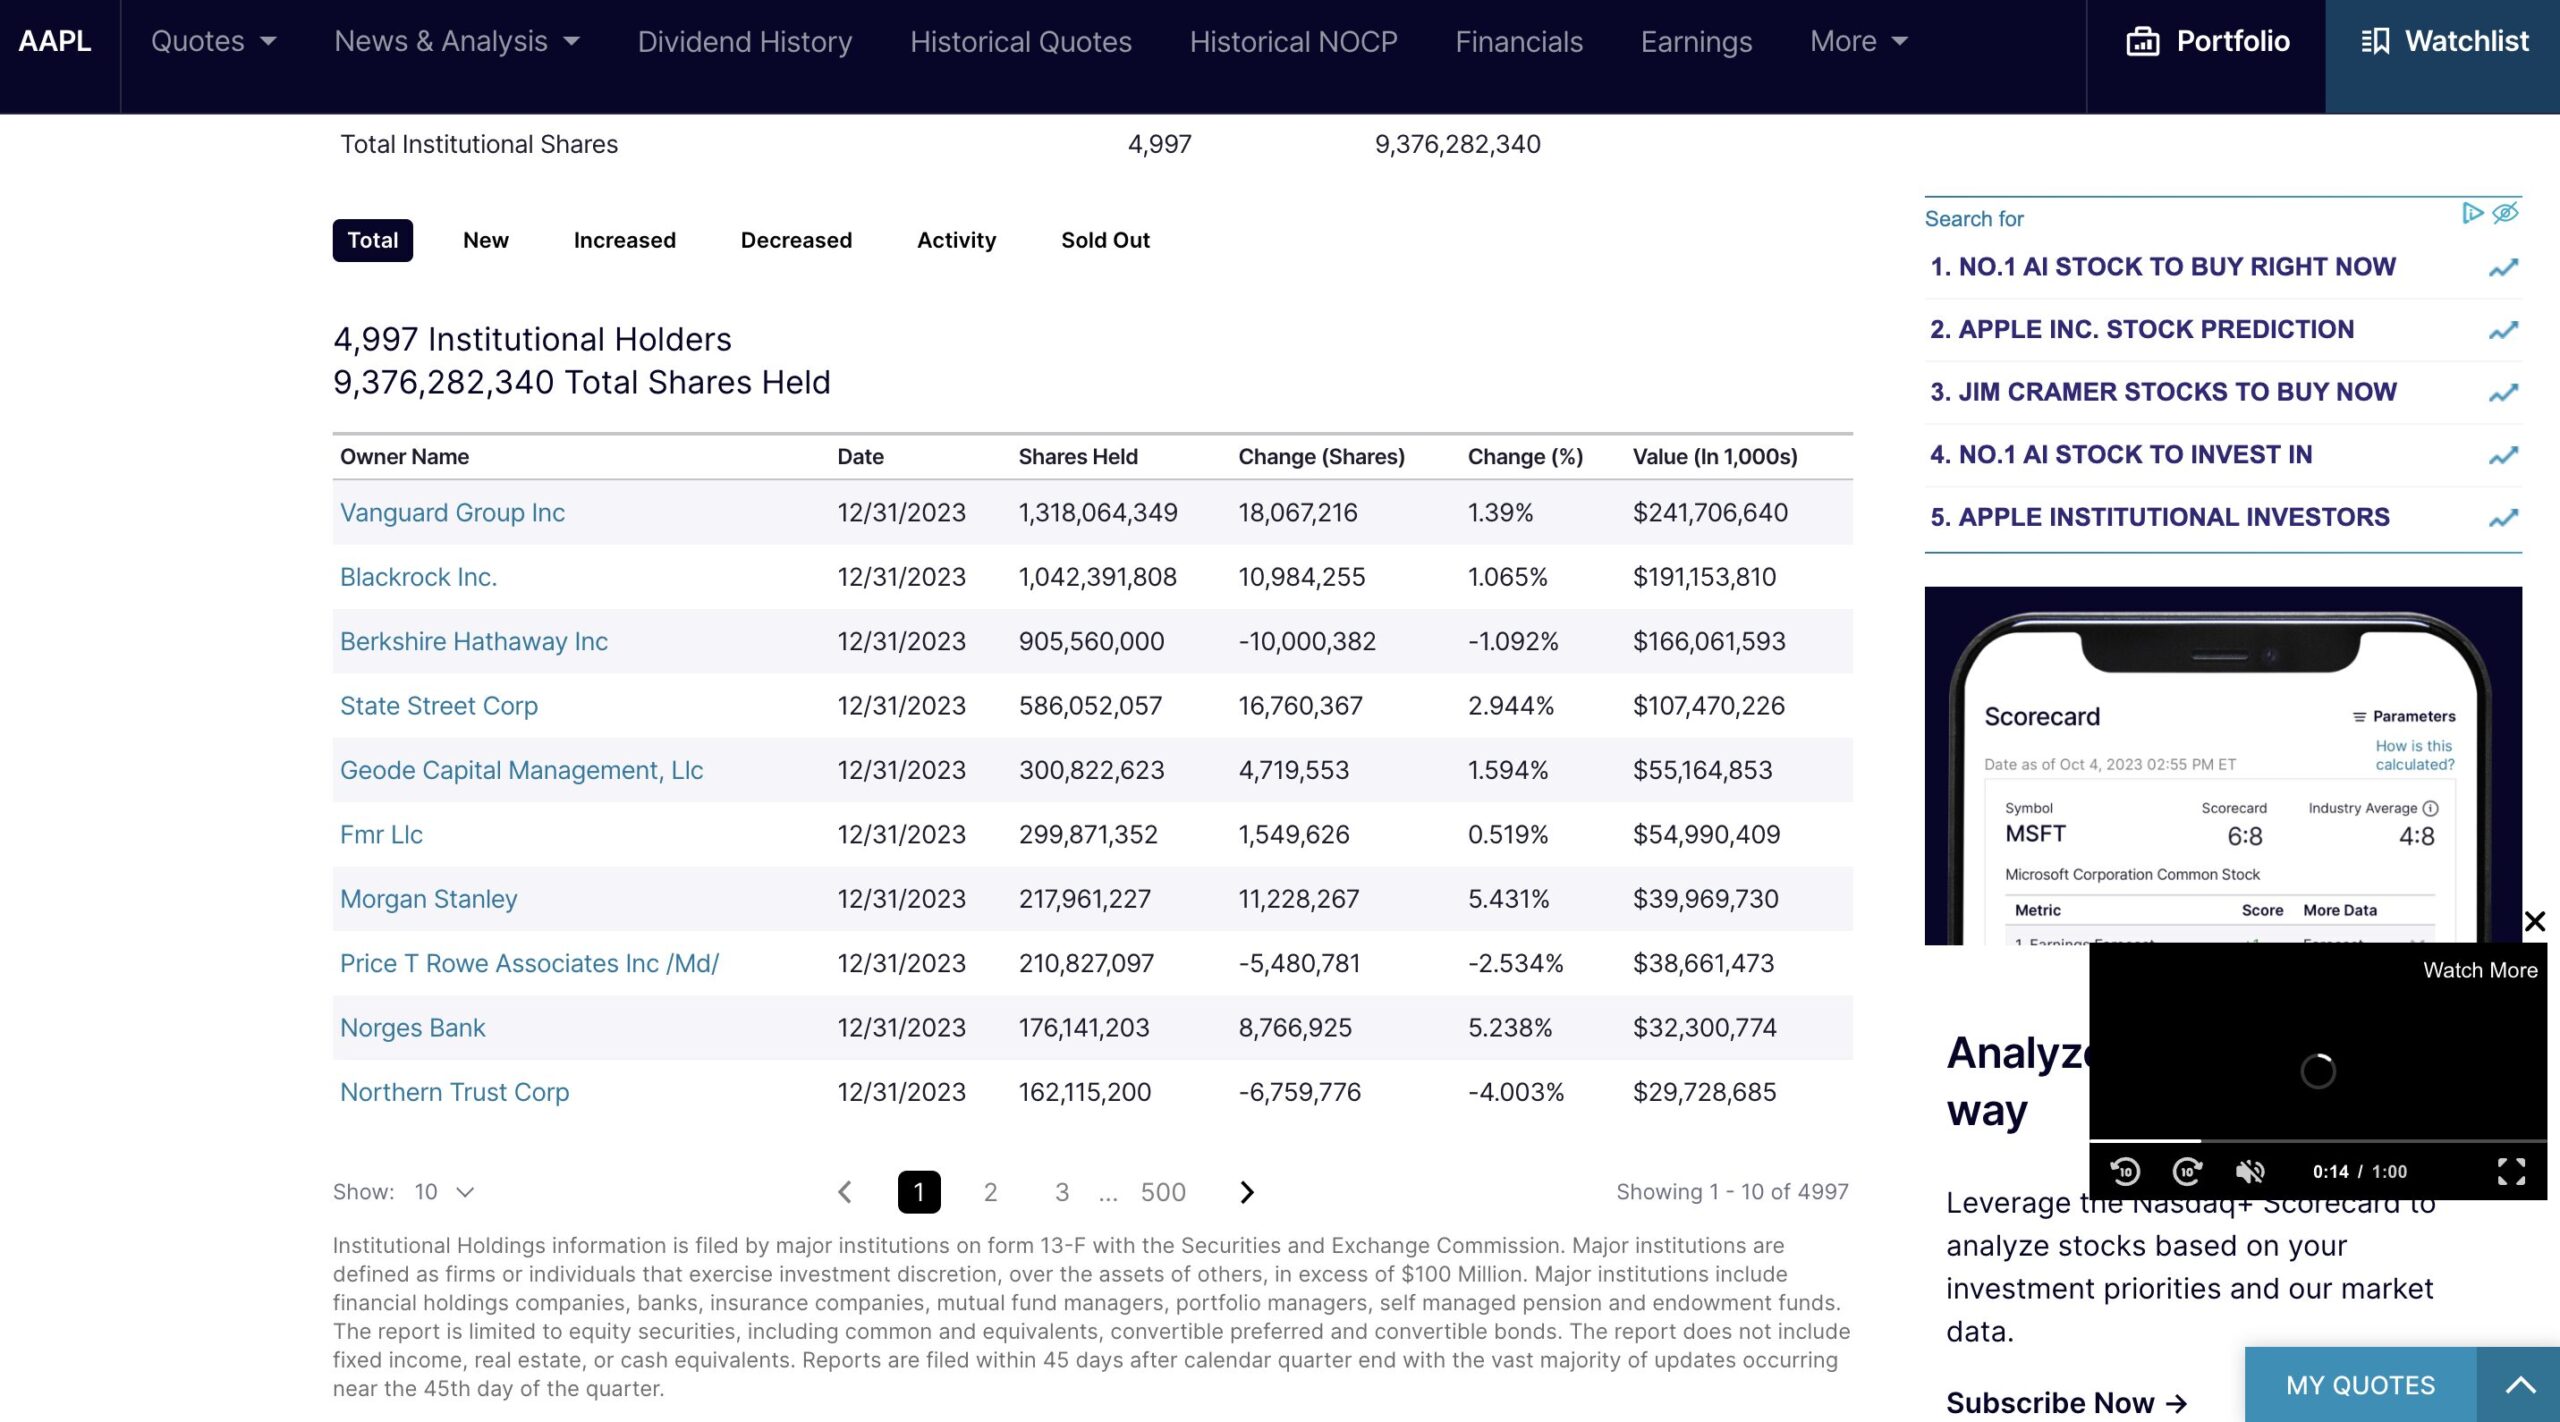Click the Change (%) column header
This screenshot has width=2560, height=1422.
(x=1525, y=457)
